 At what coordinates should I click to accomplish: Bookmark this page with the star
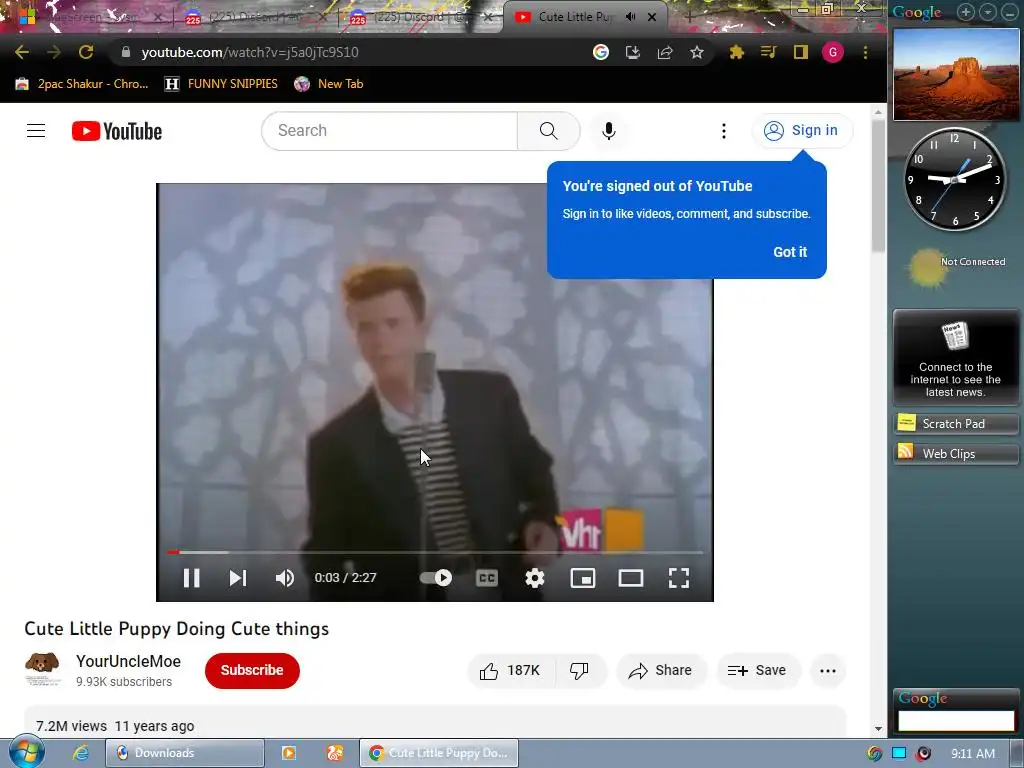[x=697, y=52]
